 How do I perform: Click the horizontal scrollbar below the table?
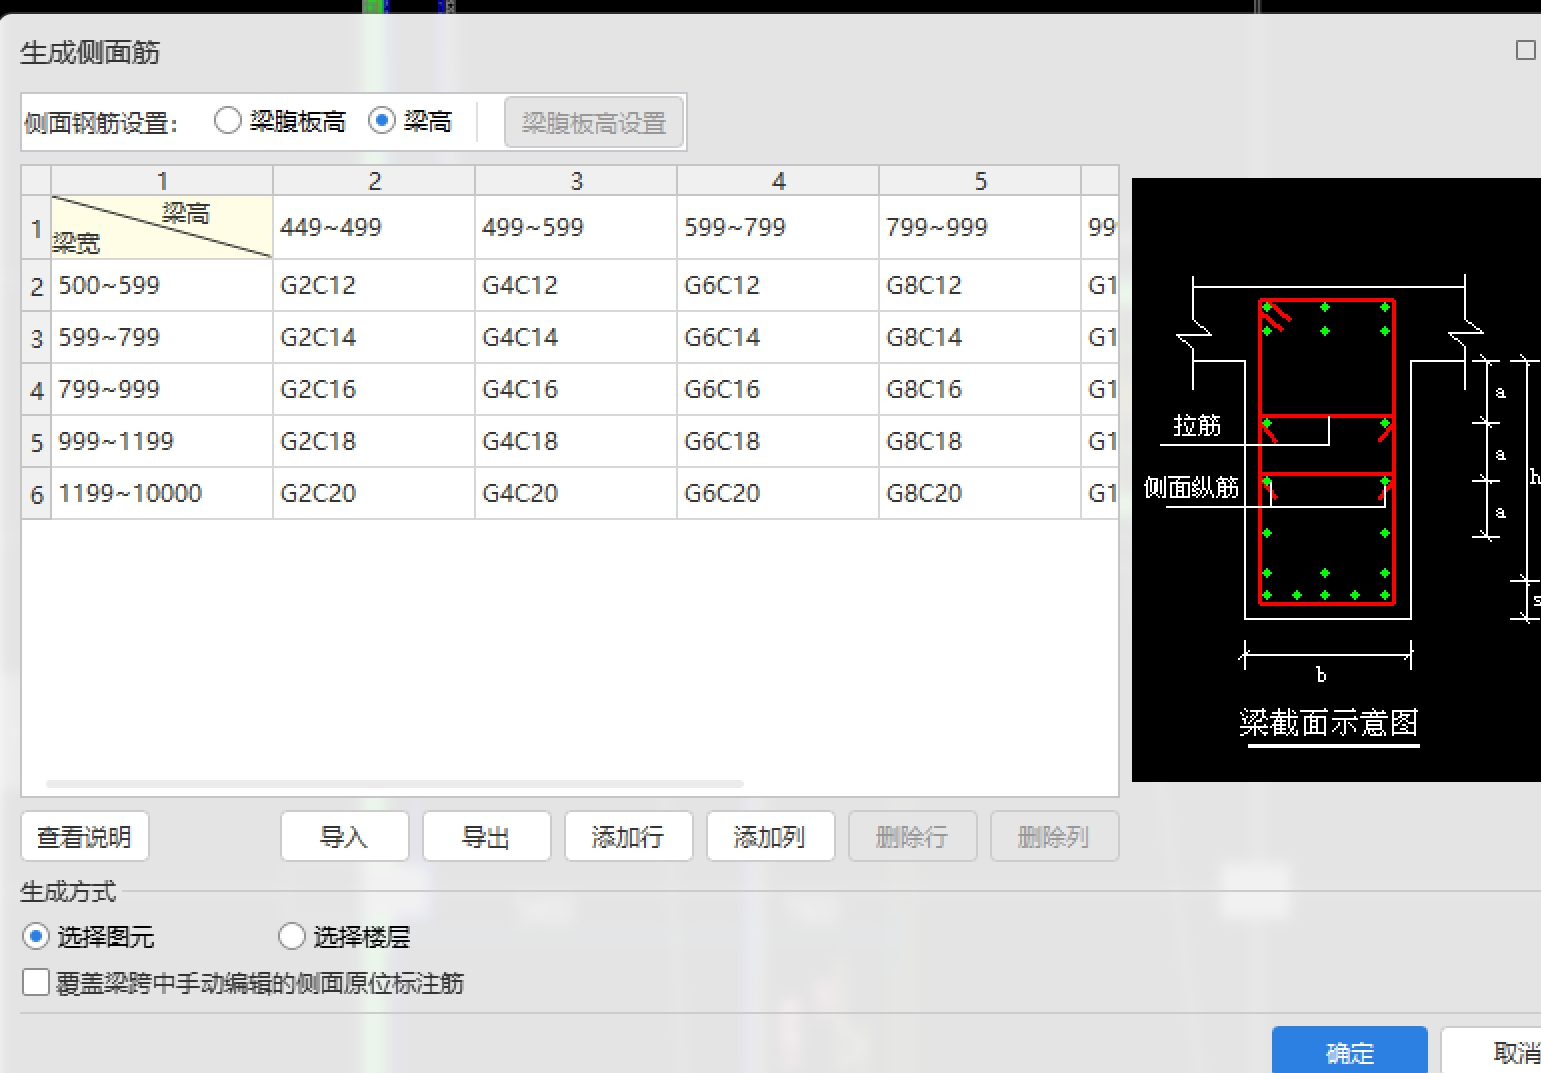coord(395,784)
